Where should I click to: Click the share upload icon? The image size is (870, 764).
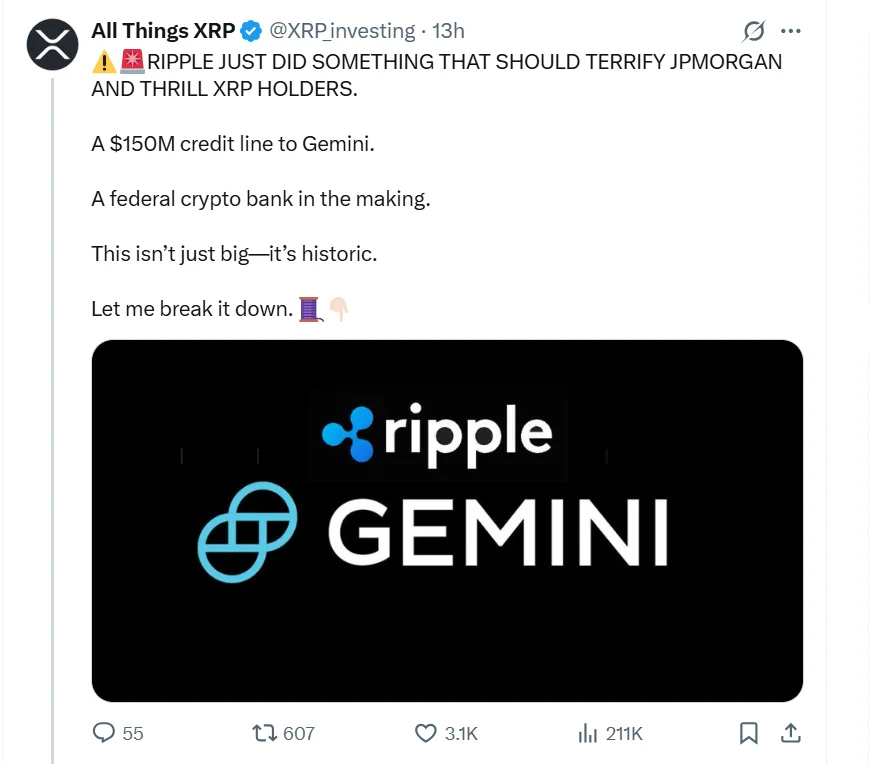pyautogui.click(x=791, y=733)
